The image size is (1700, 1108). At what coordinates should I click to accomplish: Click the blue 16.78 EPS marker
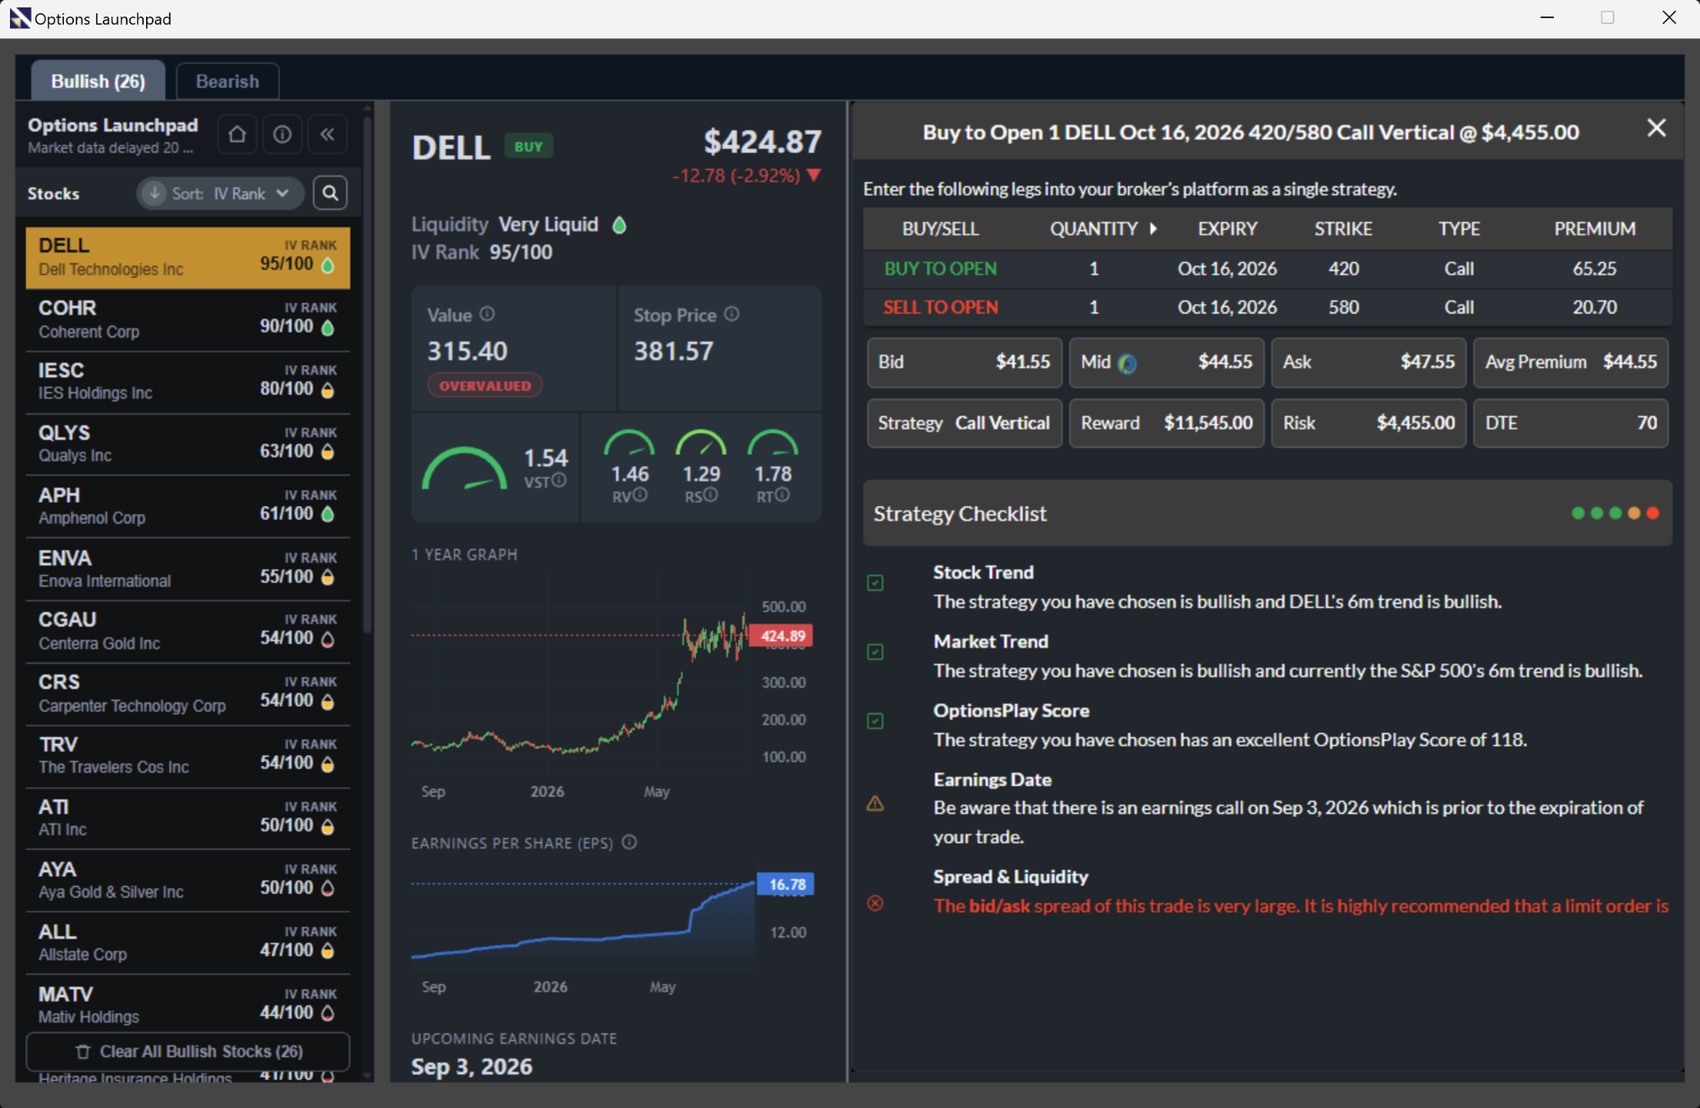(786, 884)
